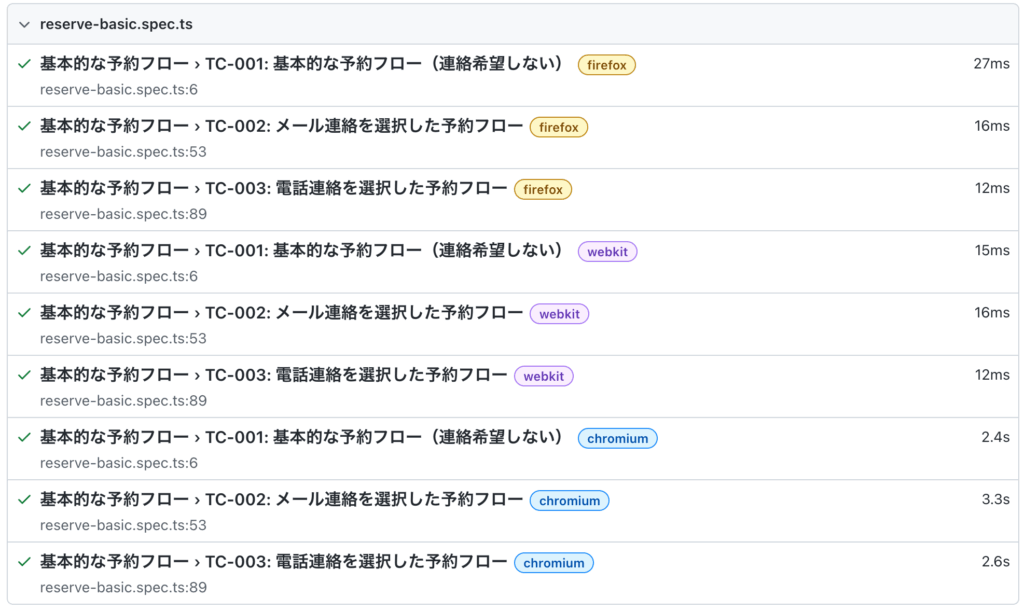1024x611 pixels.
Task: Click the passed checkmark for chromium TC-001
Action: click(25, 437)
